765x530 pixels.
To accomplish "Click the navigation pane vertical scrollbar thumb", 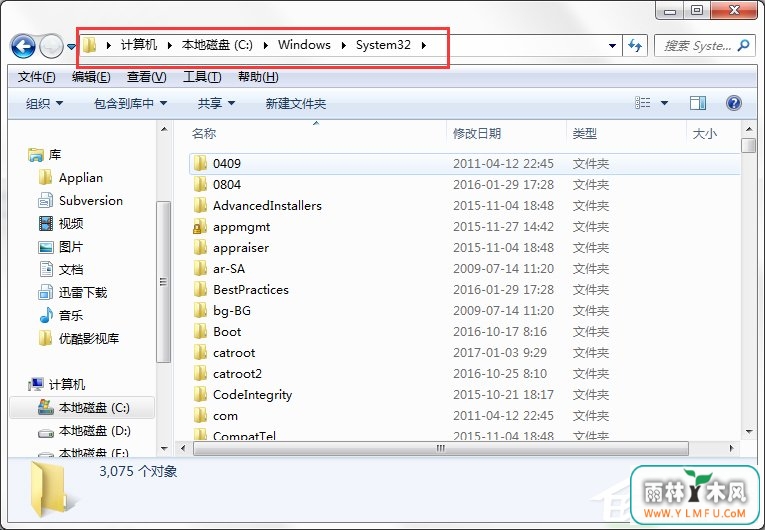I will coord(163,282).
